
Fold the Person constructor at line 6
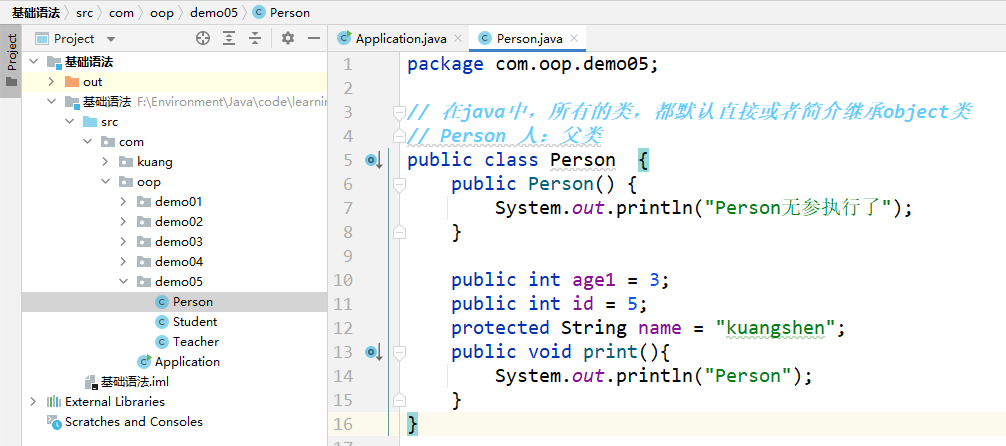tap(399, 184)
